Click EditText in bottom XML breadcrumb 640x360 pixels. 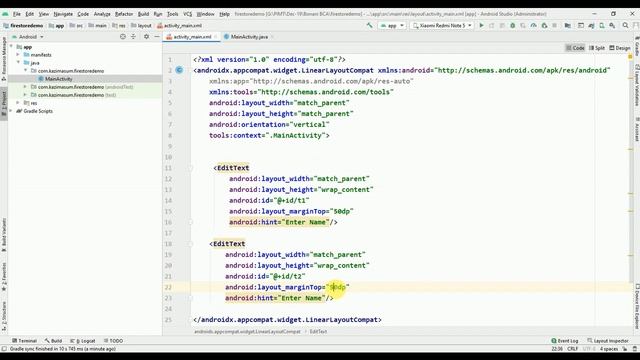[318, 331]
